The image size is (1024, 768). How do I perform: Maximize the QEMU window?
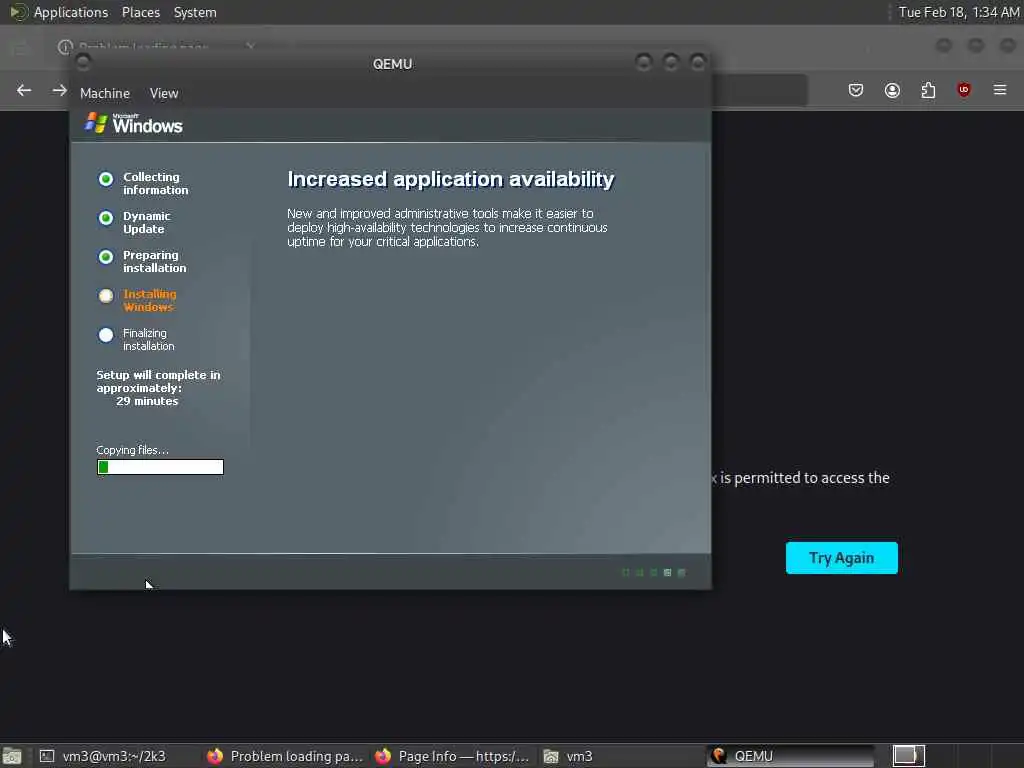tap(671, 63)
